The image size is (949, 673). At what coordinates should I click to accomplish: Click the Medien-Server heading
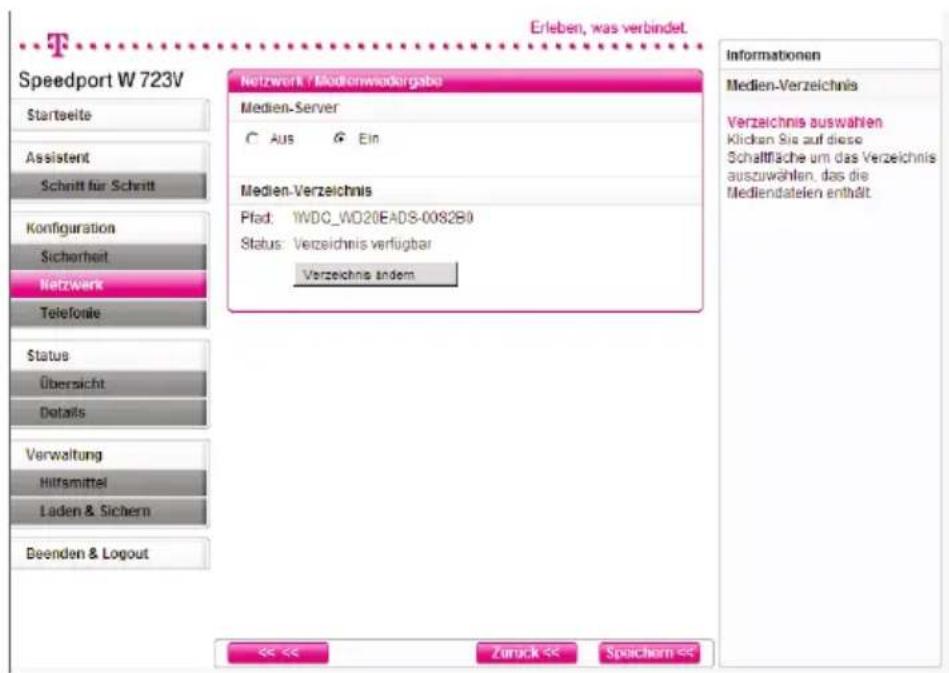[289, 108]
